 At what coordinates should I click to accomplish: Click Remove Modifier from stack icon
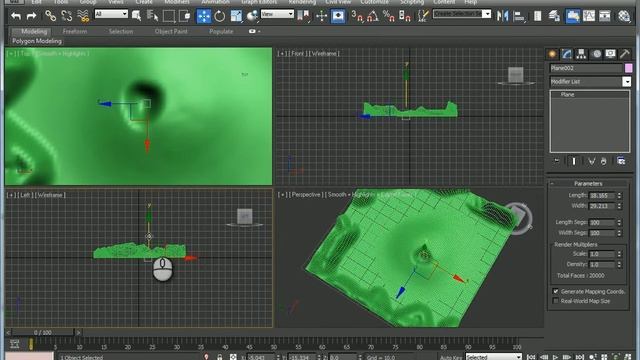pos(604,161)
